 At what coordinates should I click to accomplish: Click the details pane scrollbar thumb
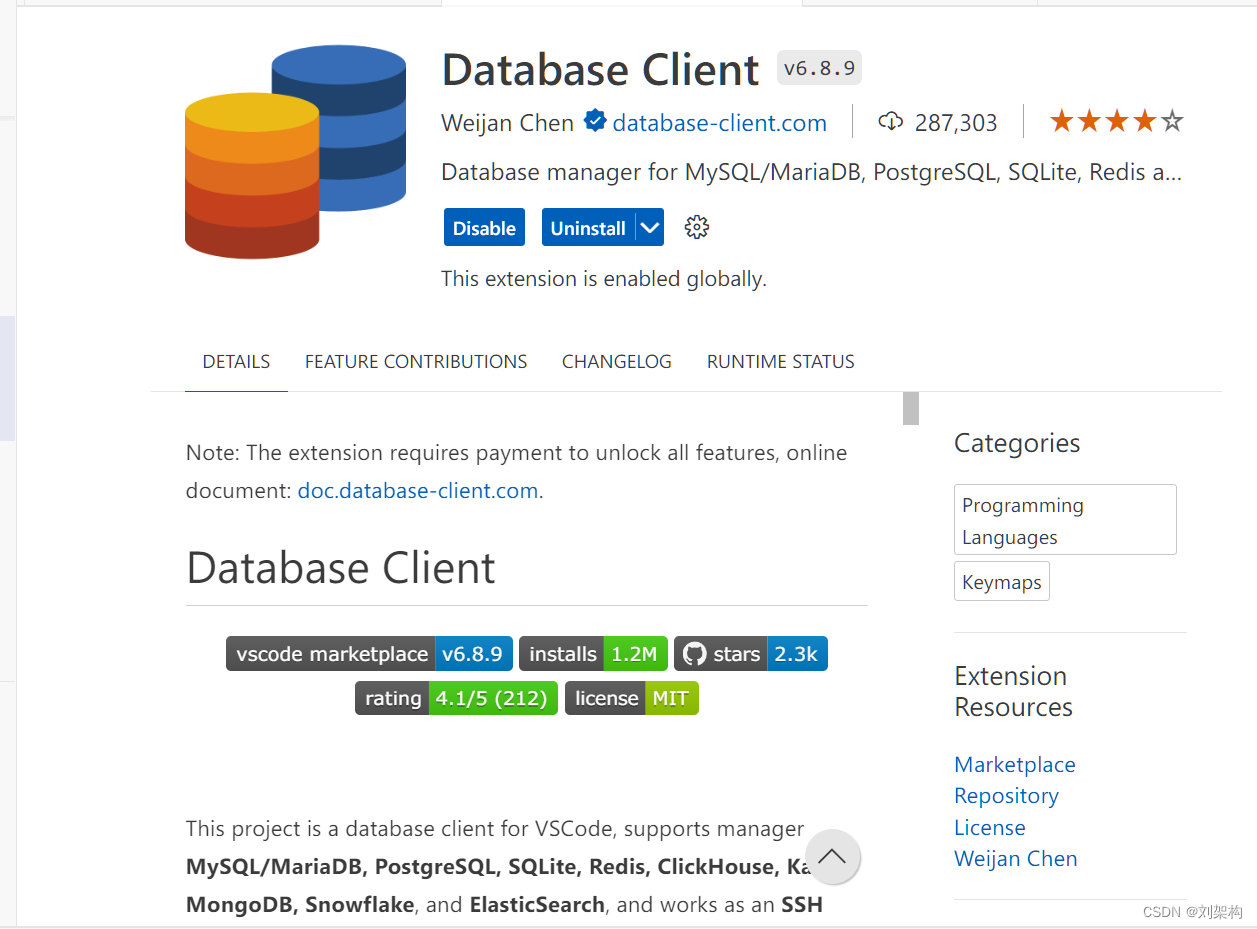[910, 408]
